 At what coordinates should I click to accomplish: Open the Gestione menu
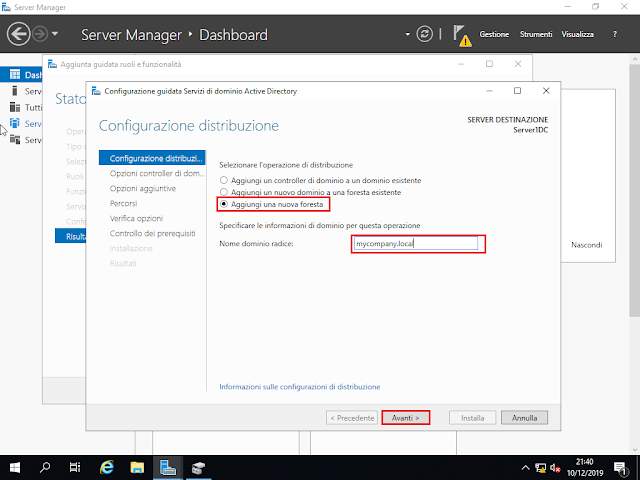(494, 34)
